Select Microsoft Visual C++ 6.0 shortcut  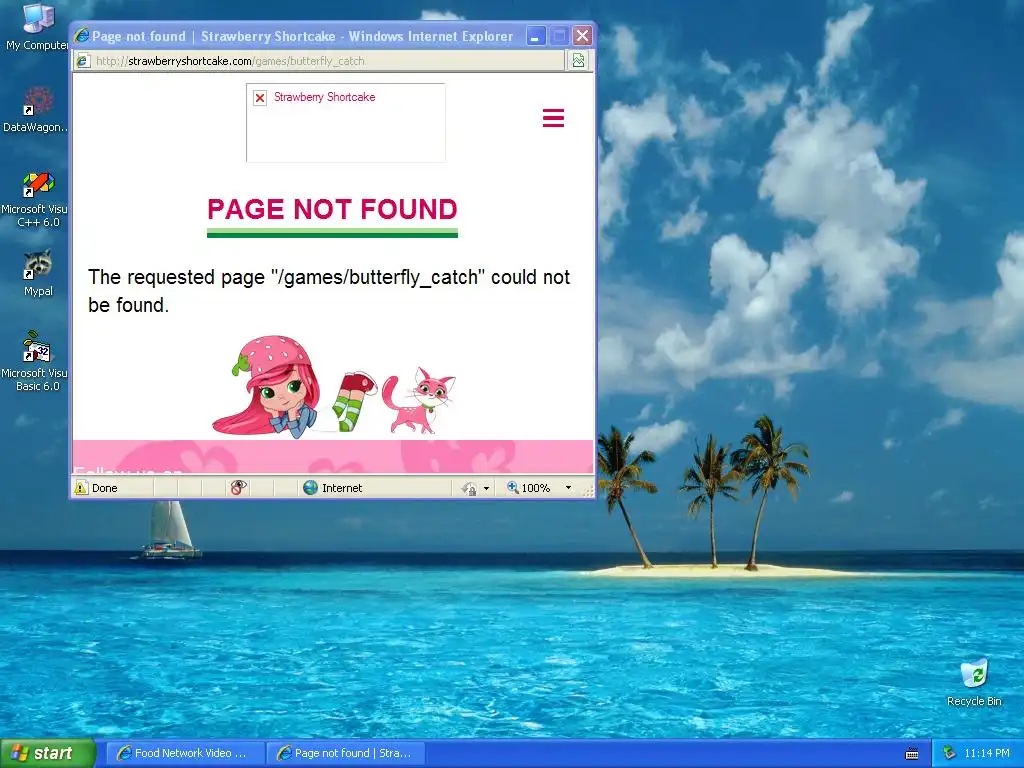point(35,199)
